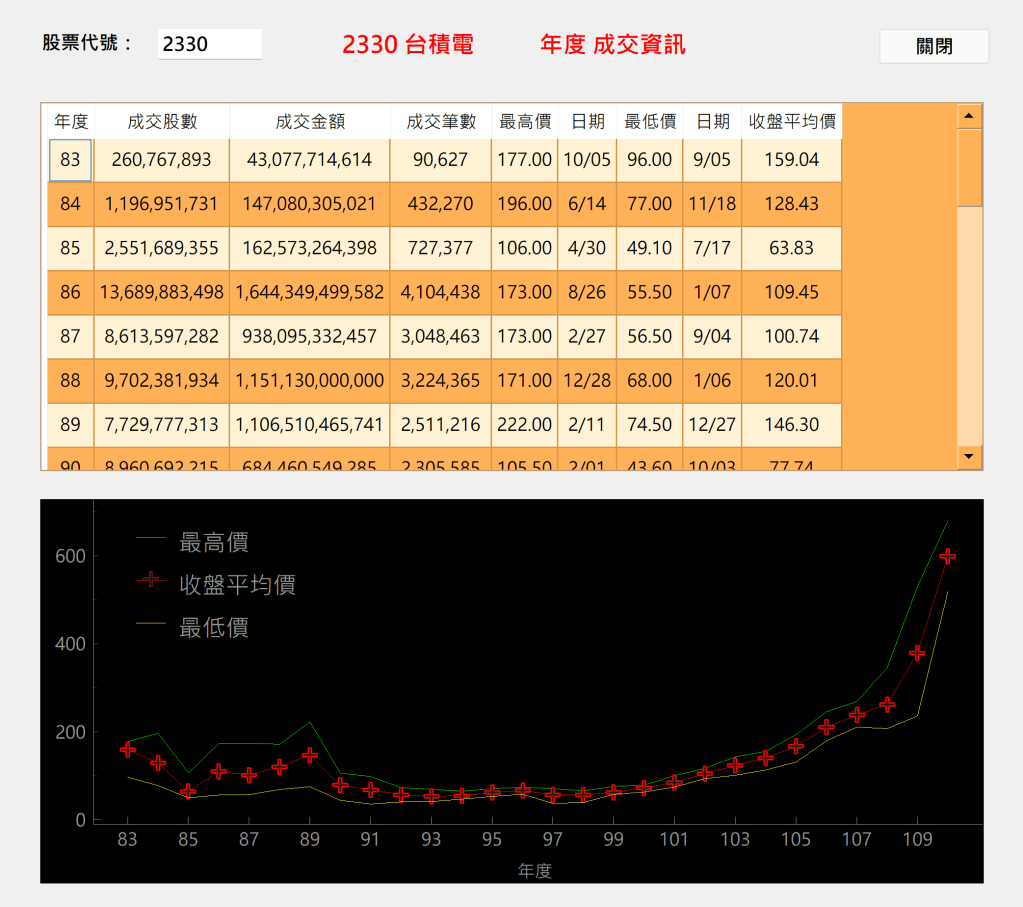Click the 成交股數 column header
1023x907 pixels.
click(162, 122)
